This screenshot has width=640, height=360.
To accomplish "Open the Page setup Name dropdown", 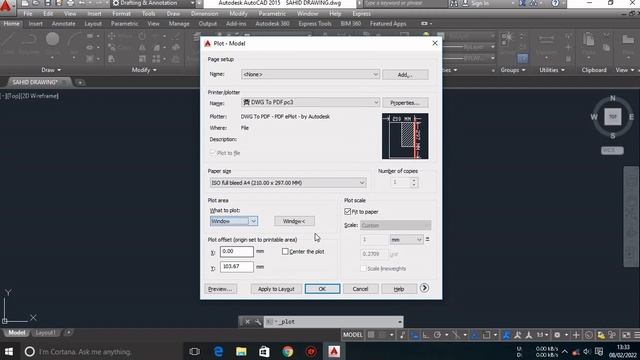I will [x=310, y=74].
